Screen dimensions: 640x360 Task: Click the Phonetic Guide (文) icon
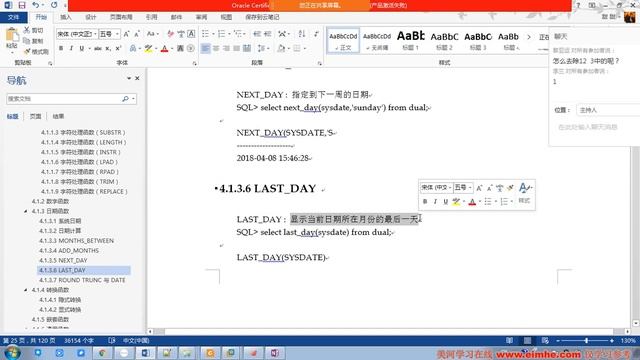pyautogui.click(x=181, y=34)
